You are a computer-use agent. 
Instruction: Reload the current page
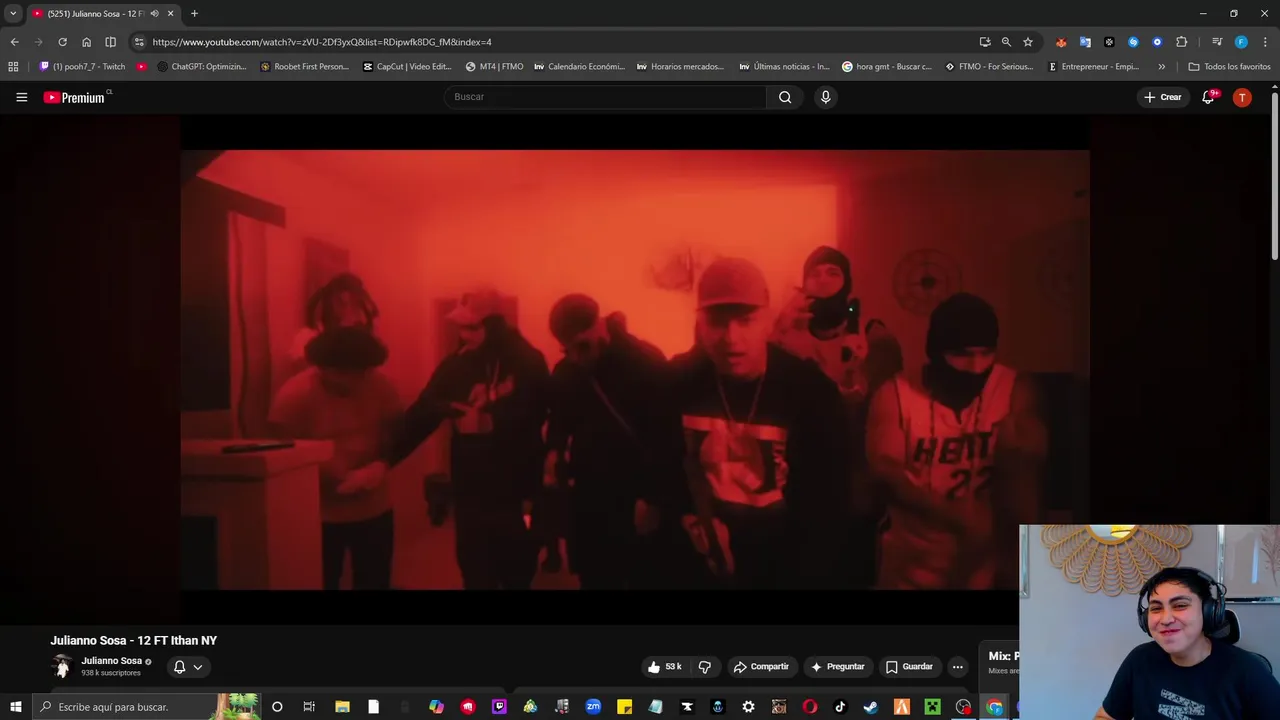(62, 42)
